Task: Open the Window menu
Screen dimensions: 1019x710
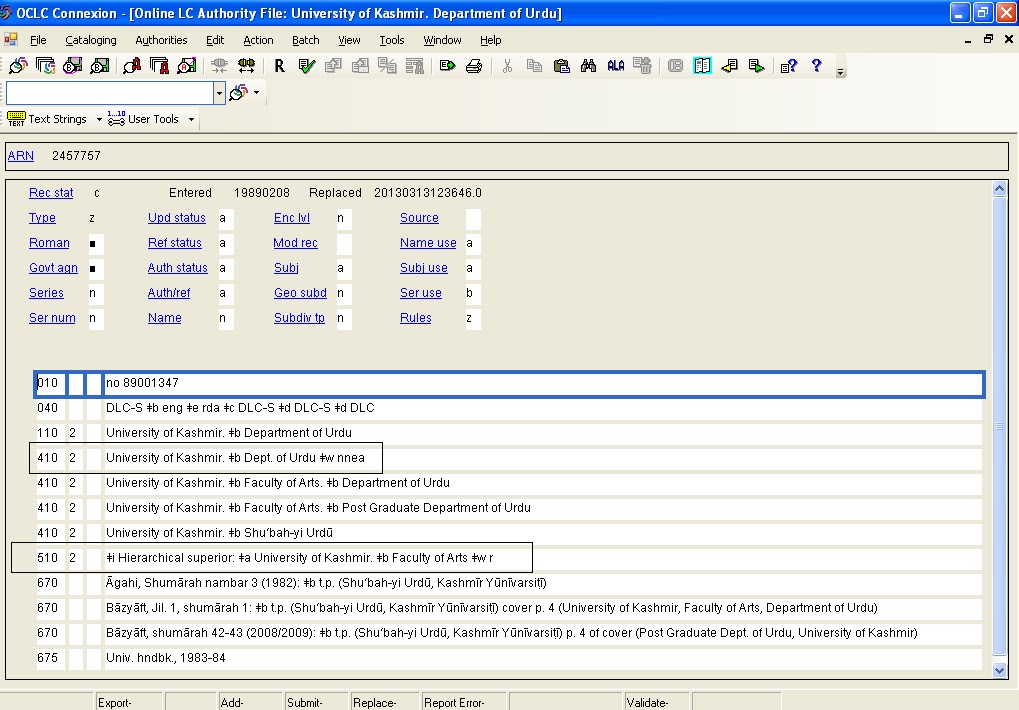Action: 443,40
